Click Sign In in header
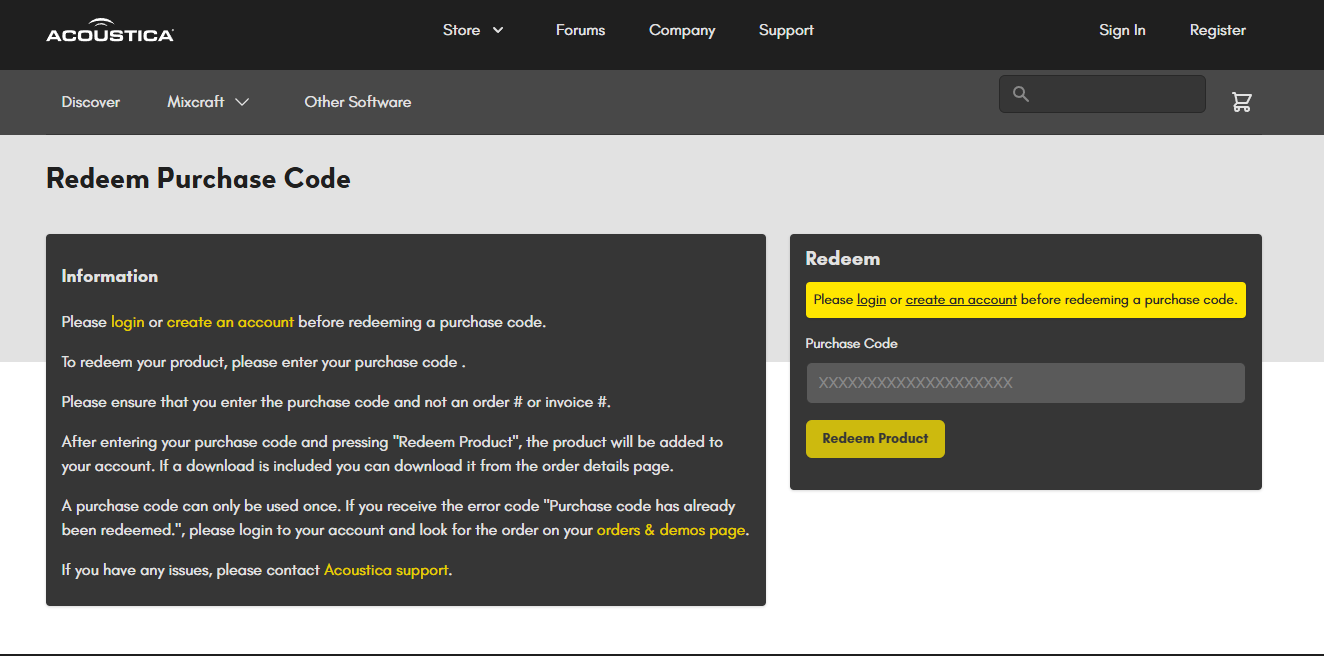Image resolution: width=1324 pixels, height=660 pixels. (1122, 30)
